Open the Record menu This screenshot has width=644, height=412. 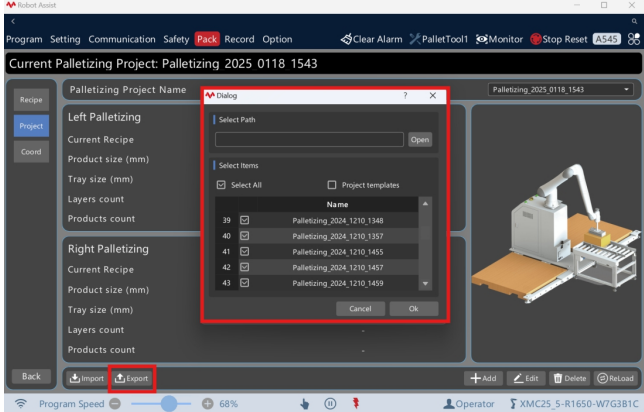point(239,39)
